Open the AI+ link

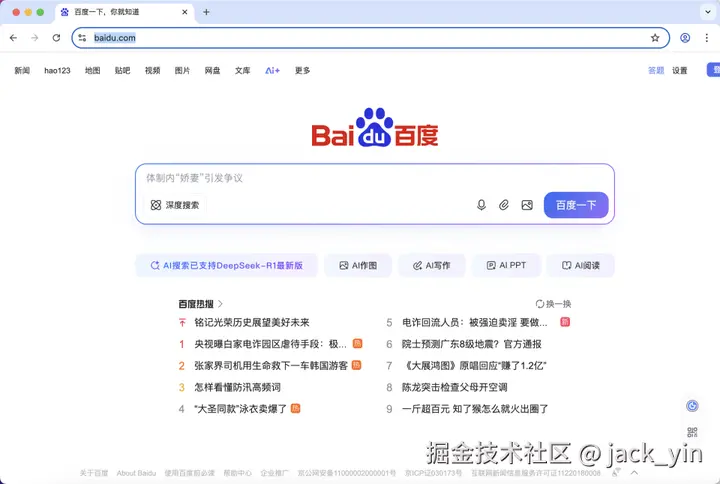pos(272,70)
